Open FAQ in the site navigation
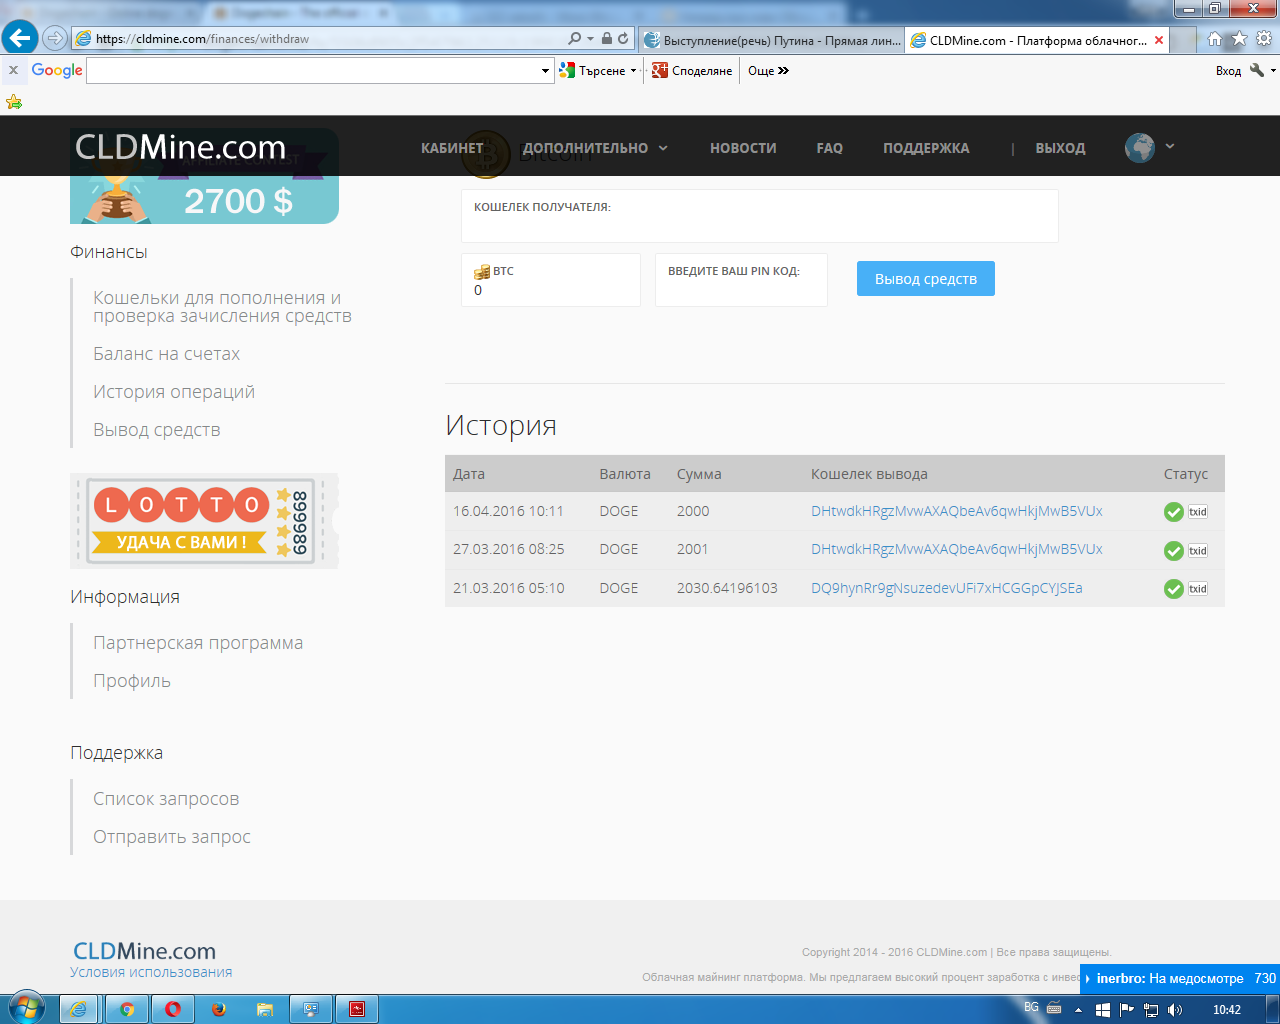Screen dimensions: 1280x1024 pyautogui.click(x=829, y=148)
